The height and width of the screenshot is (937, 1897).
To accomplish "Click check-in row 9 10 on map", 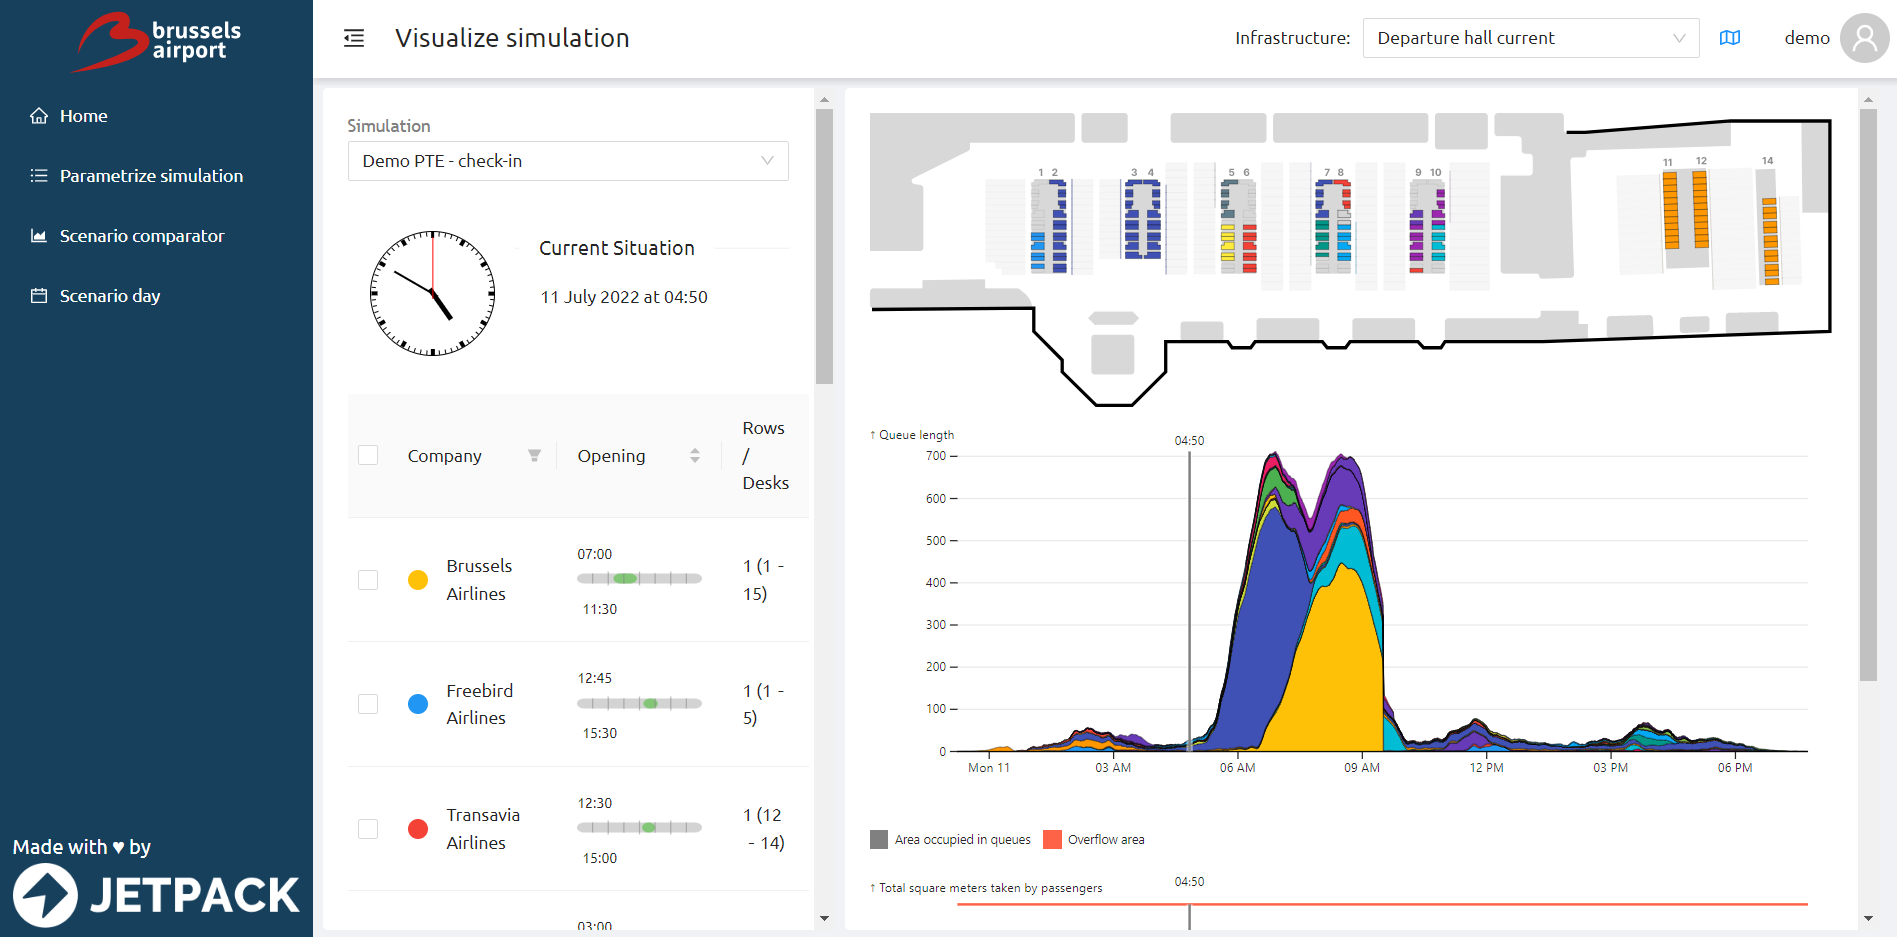I will tap(1427, 229).
